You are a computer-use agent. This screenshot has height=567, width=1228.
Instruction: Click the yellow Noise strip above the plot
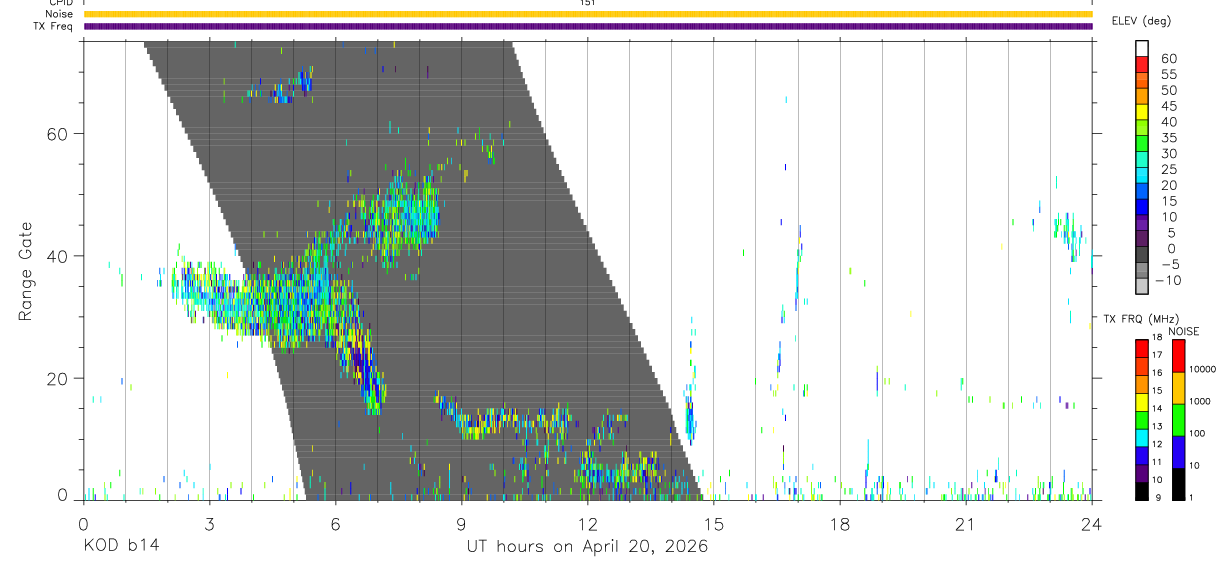588,14
